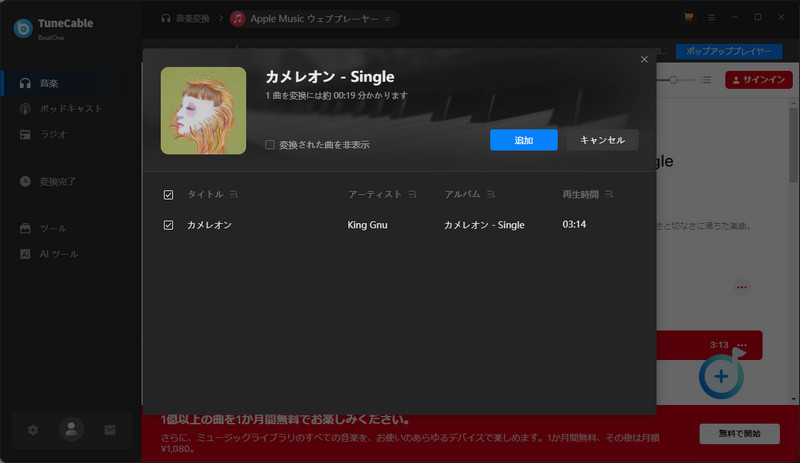Sort by 再生時間 column icon
The image size is (800, 463).
coord(609,194)
